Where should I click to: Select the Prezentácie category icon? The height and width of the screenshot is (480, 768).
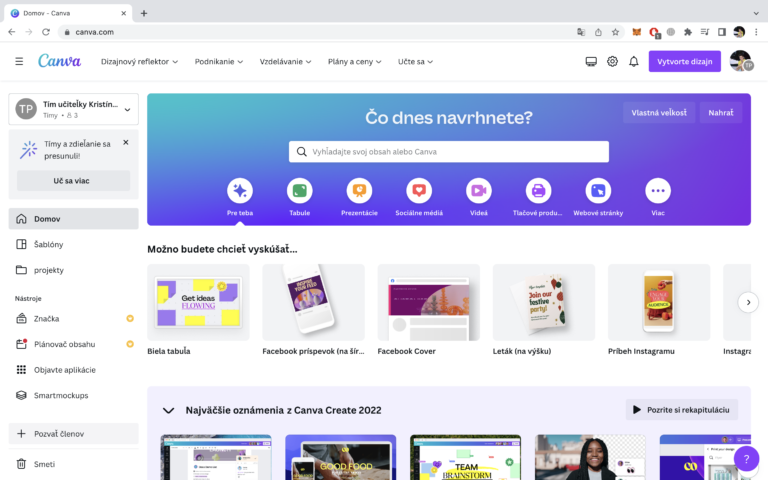tap(360, 191)
